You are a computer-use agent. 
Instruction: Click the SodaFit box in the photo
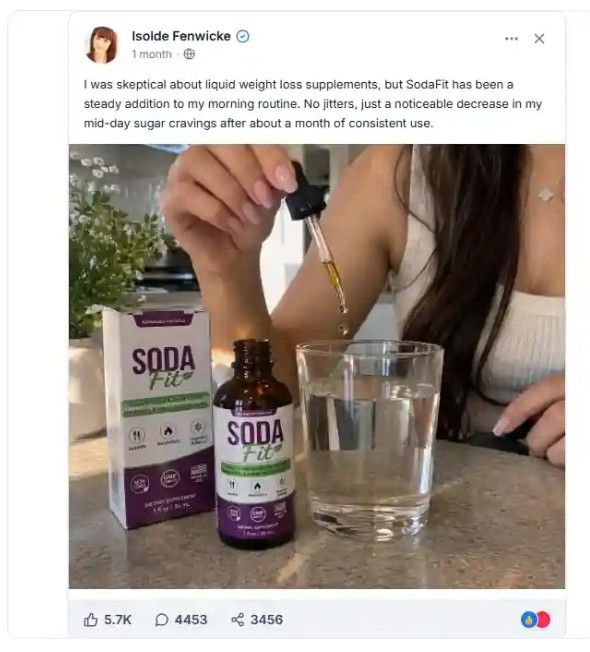(158, 418)
